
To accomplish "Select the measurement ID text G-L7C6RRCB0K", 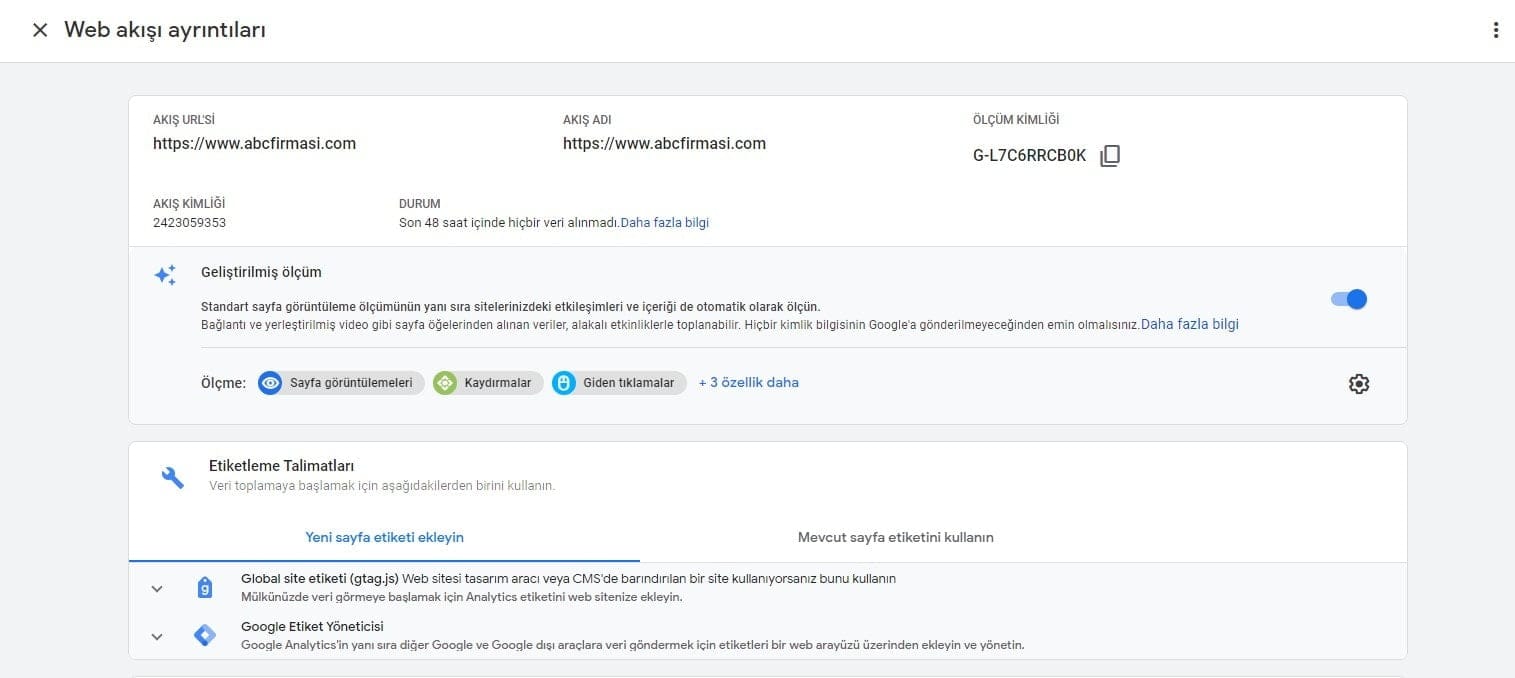I will 1029,156.
